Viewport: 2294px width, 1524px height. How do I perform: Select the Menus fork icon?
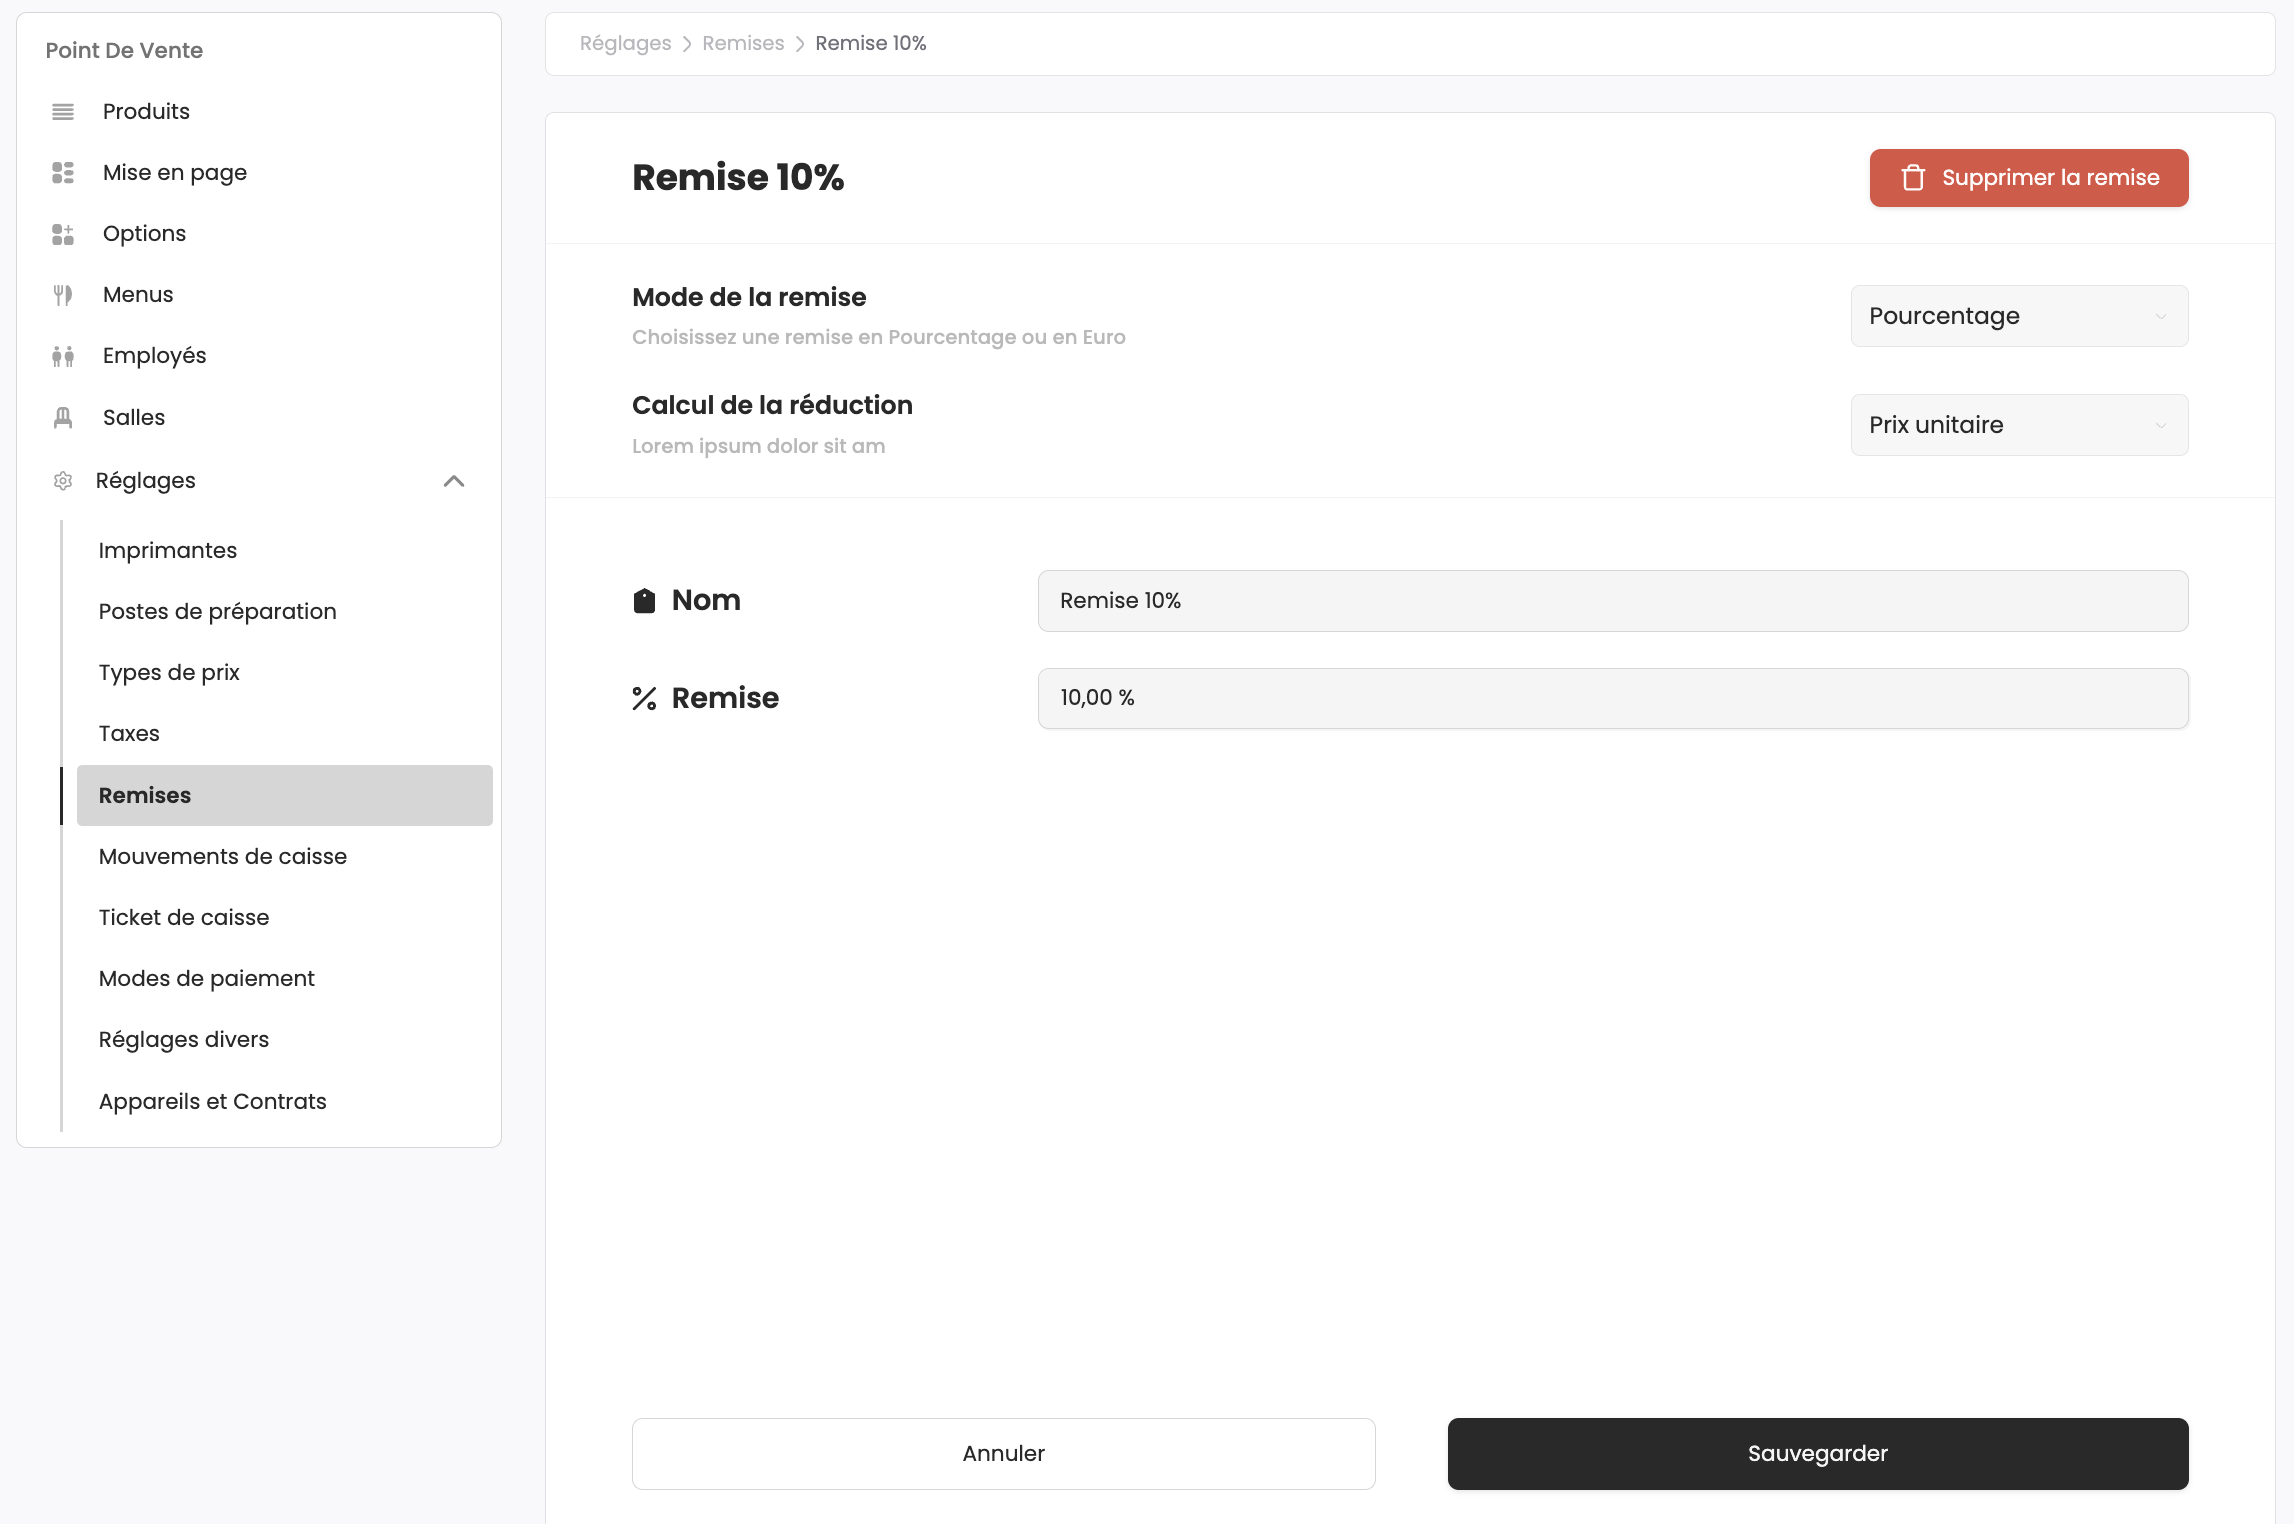63,294
